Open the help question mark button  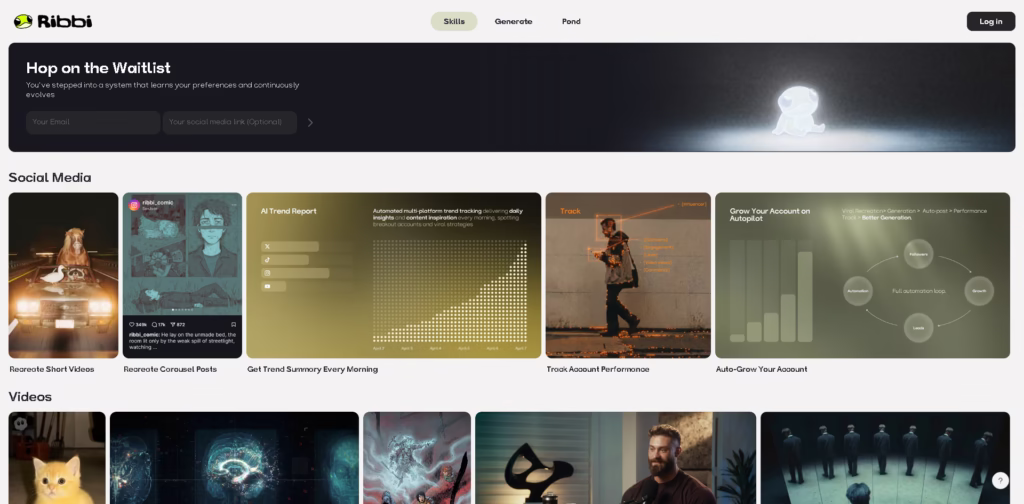pyautogui.click(x=1000, y=481)
